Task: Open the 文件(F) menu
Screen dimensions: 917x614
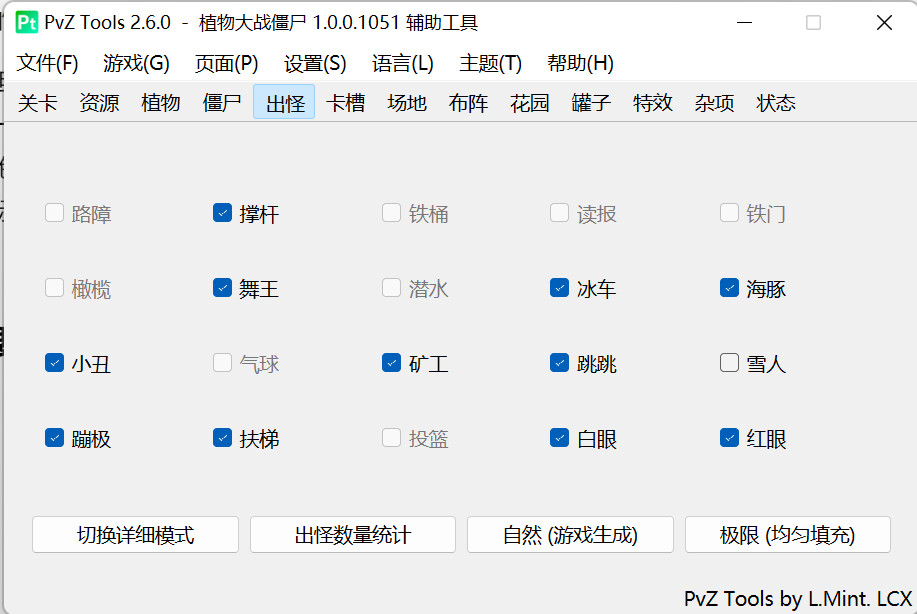Action: pos(47,63)
